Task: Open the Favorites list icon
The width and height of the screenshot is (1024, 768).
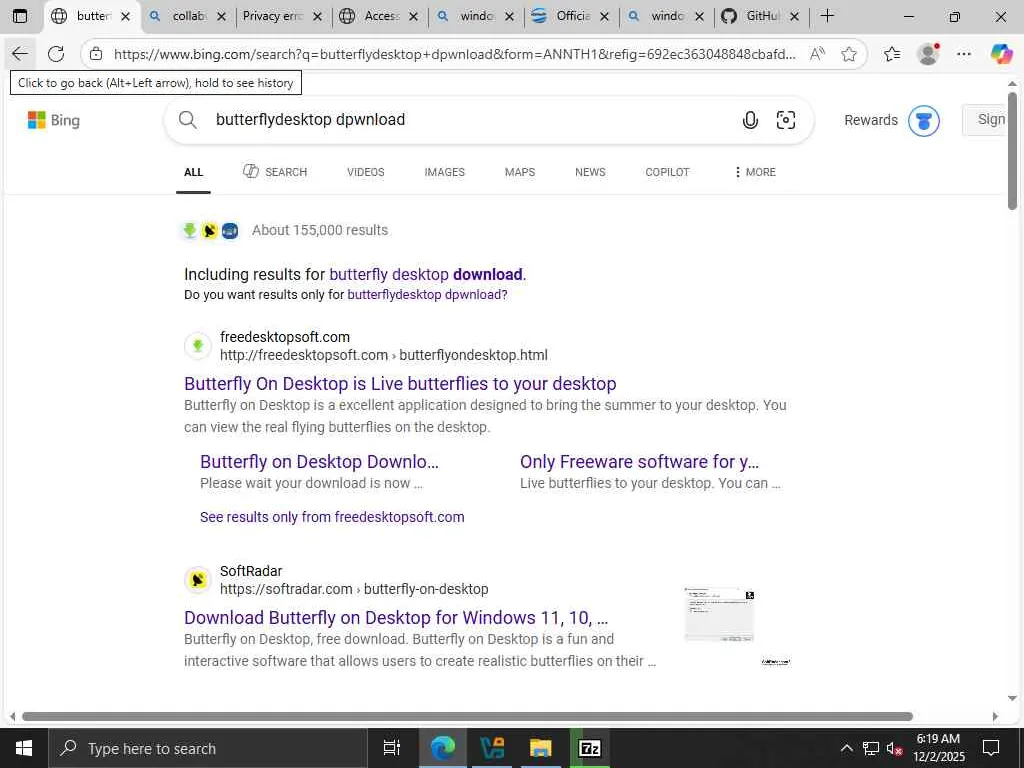Action: pyautogui.click(x=892, y=54)
